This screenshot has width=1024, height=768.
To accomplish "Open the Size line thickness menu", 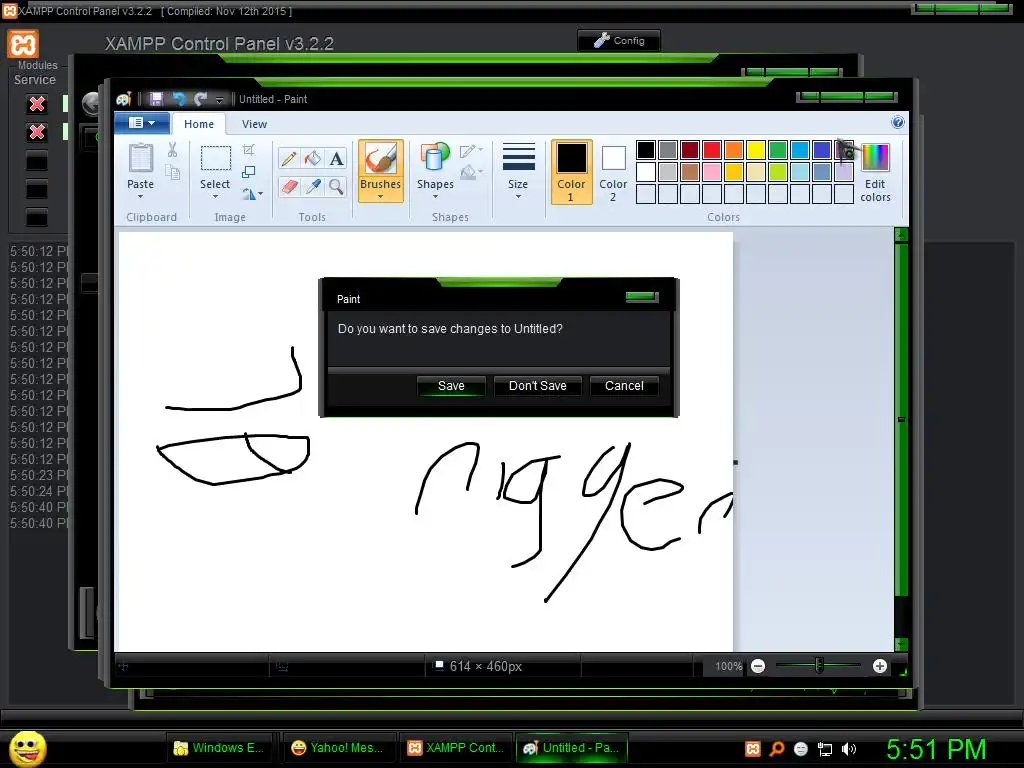I will click(518, 170).
